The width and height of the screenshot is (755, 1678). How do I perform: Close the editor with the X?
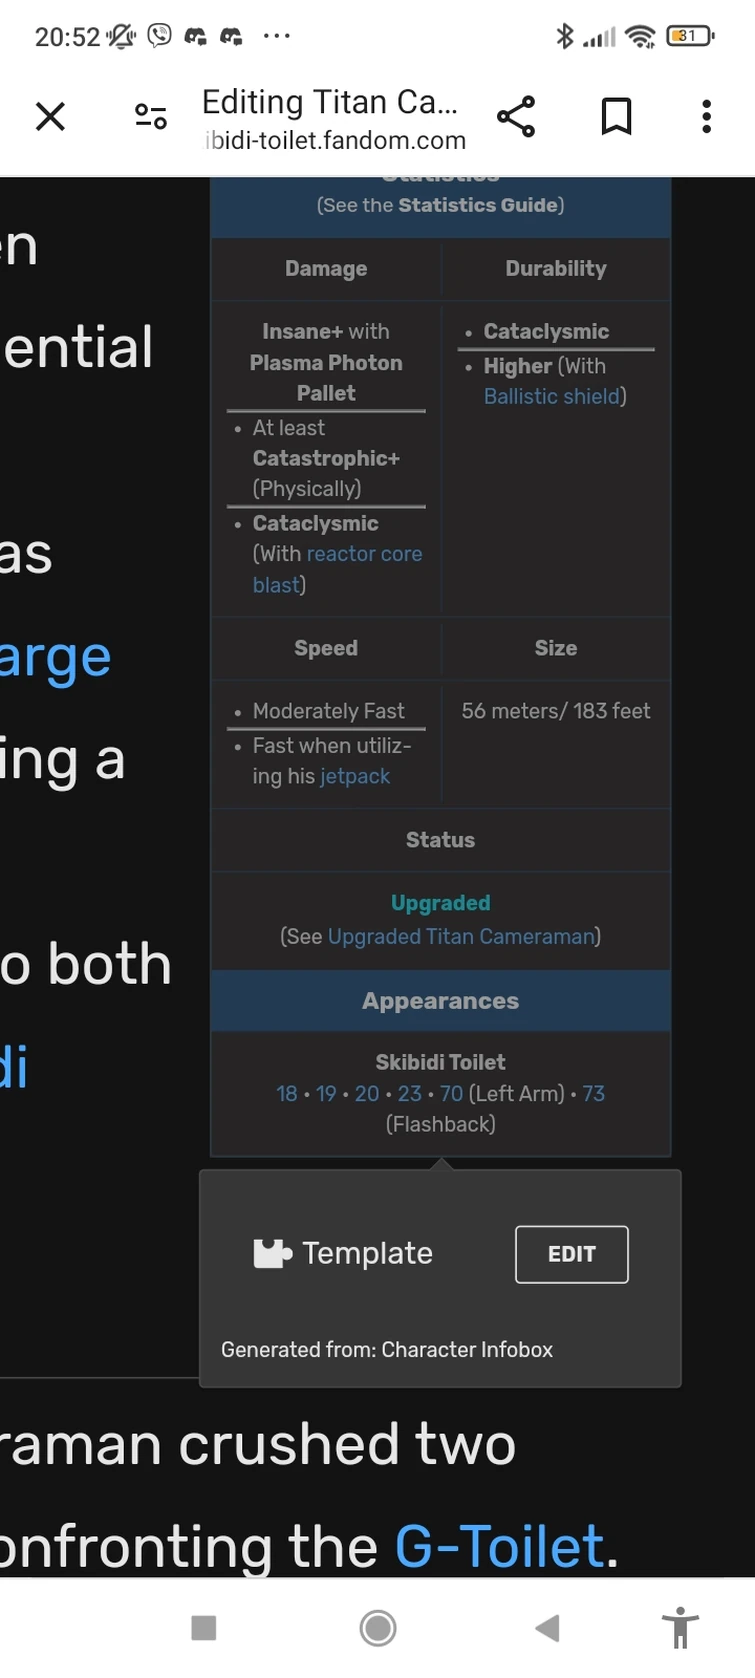point(50,116)
